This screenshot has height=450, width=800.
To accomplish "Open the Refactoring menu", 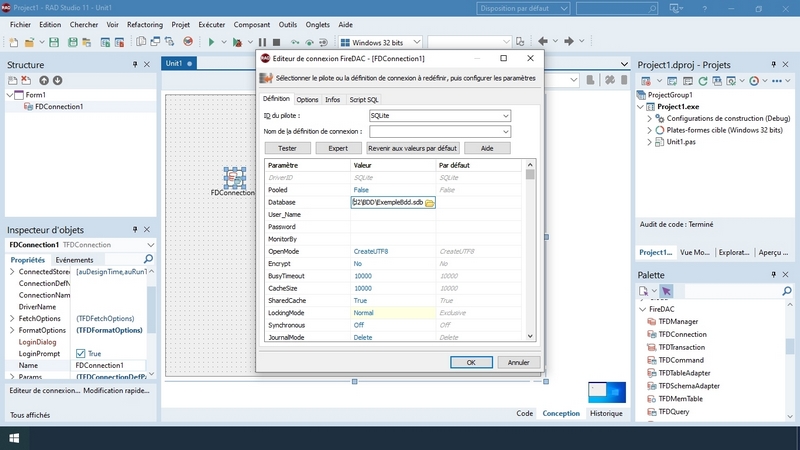I will pyautogui.click(x=146, y=23).
